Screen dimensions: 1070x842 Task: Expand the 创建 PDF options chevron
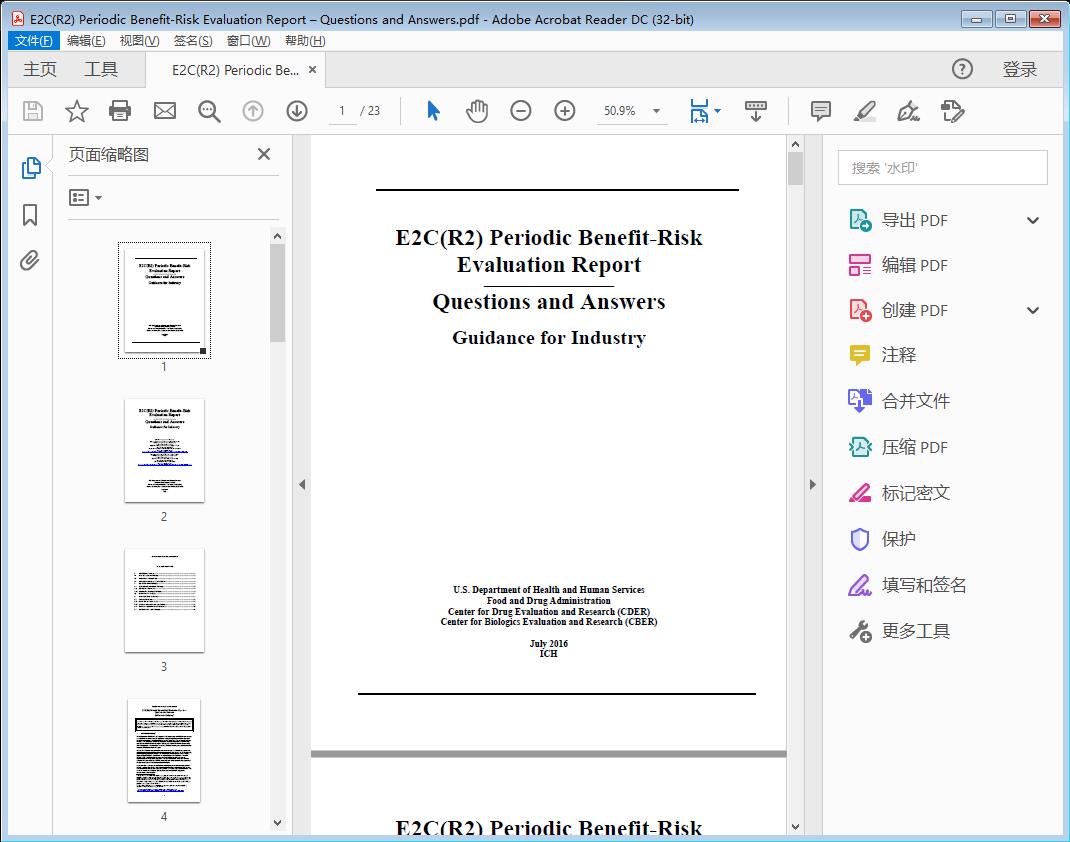[1032, 310]
